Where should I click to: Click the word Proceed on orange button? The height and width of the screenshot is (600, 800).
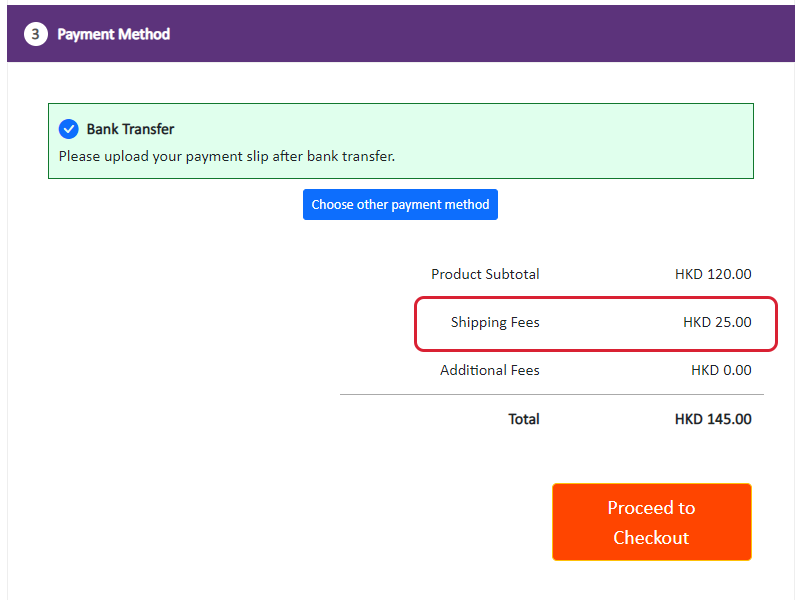pyautogui.click(x=634, y=508)
